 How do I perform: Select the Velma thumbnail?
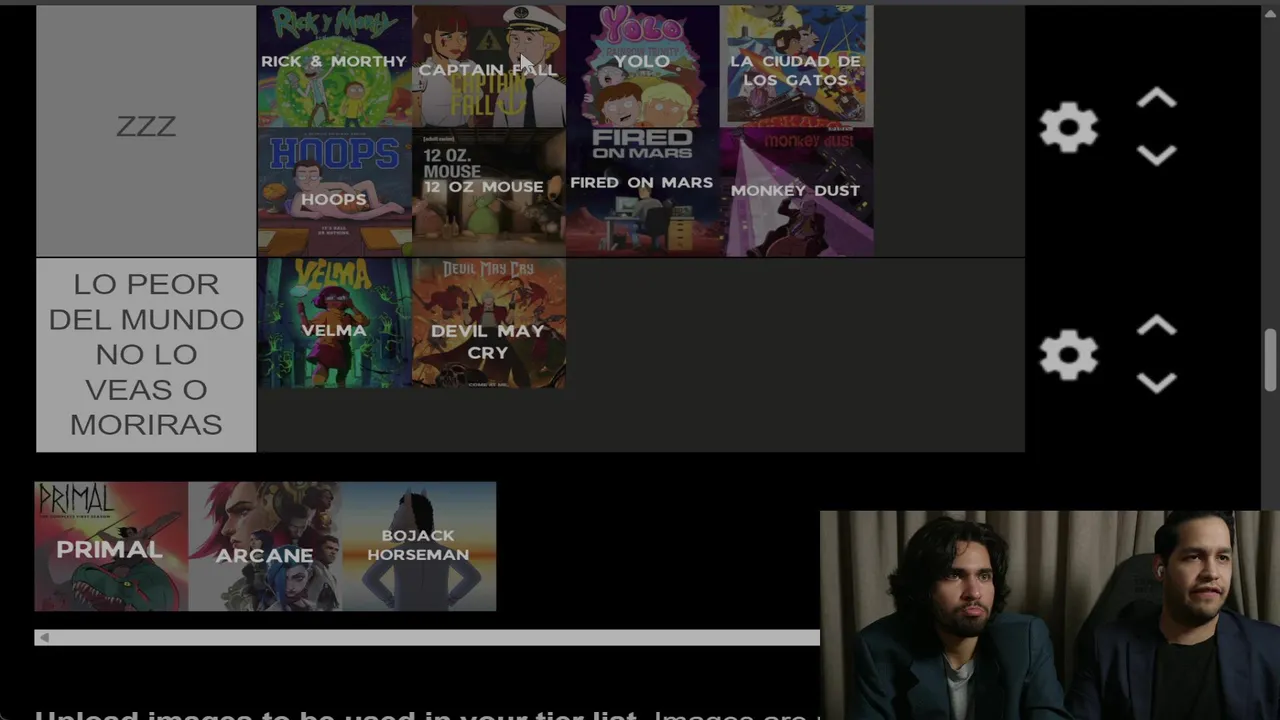pyautogui.click(x=334, y=323)
